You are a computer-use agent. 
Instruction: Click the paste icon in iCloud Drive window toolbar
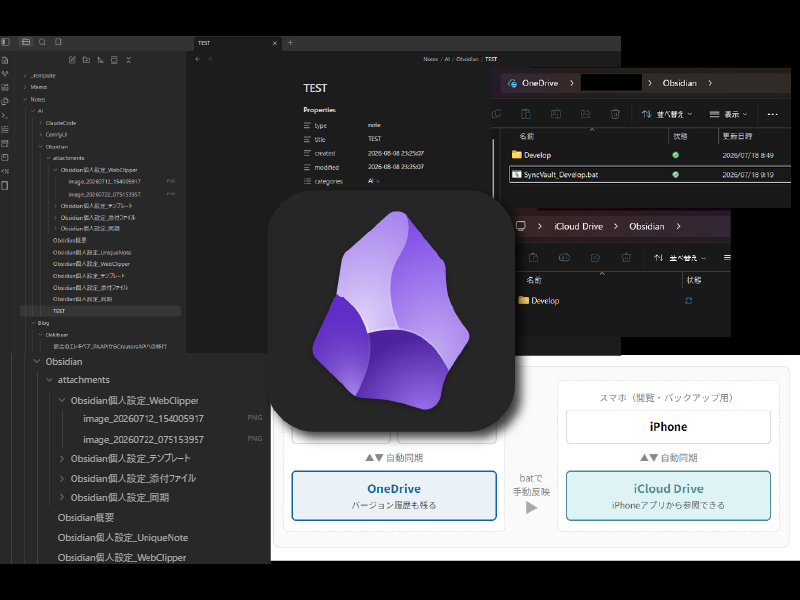click(x=533, y=258)
